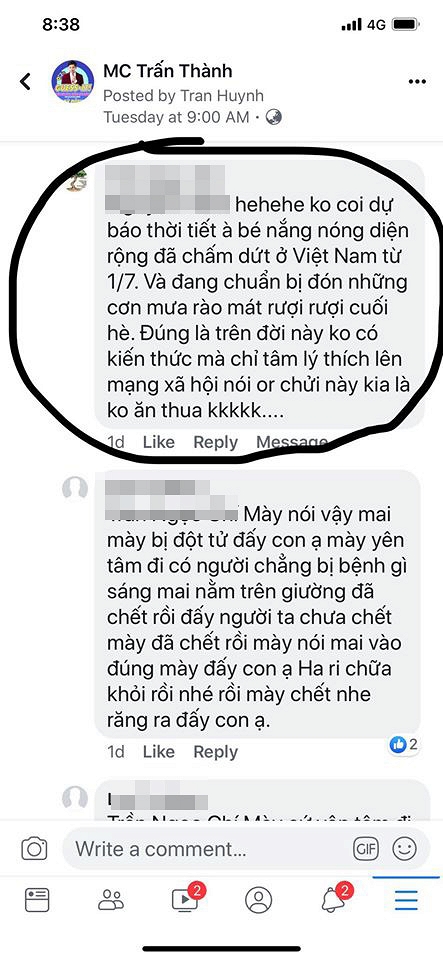443x960 pixels.
Task: Open the Profile tab icon
Action: (259, 900)
